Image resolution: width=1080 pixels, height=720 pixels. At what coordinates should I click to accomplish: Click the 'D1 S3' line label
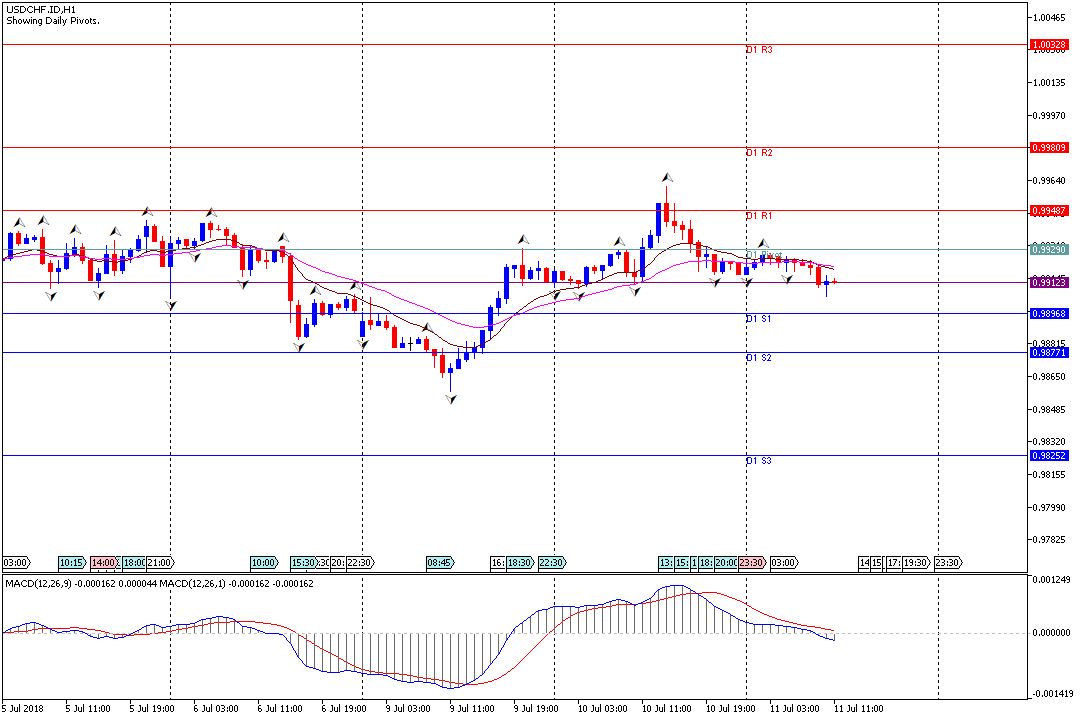tap(759, 461)
